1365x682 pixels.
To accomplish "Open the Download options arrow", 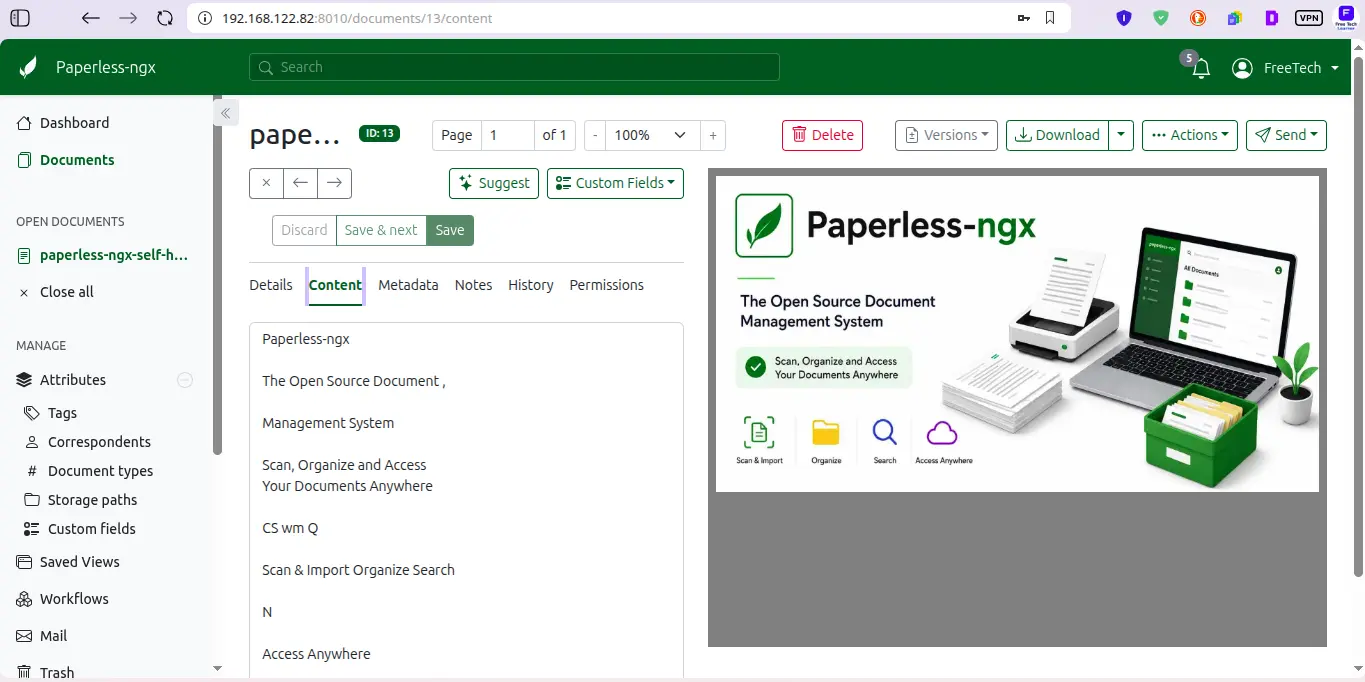I will [1121, 135].
